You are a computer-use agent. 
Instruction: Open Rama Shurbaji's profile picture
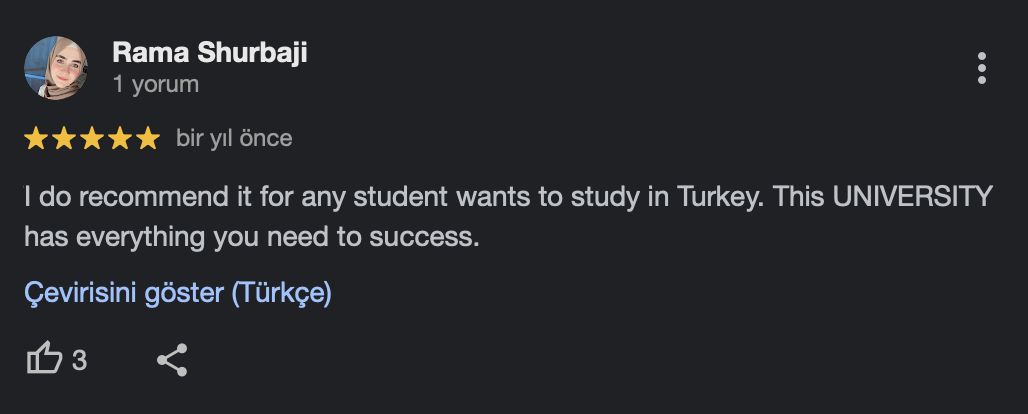[56, 68]
